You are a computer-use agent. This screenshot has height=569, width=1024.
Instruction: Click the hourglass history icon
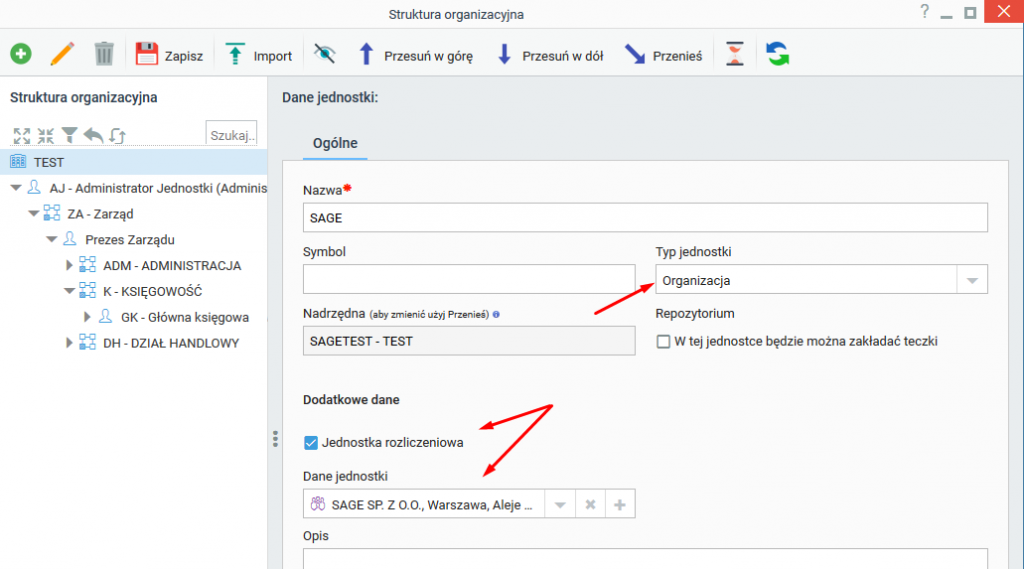tap(735, 54)
